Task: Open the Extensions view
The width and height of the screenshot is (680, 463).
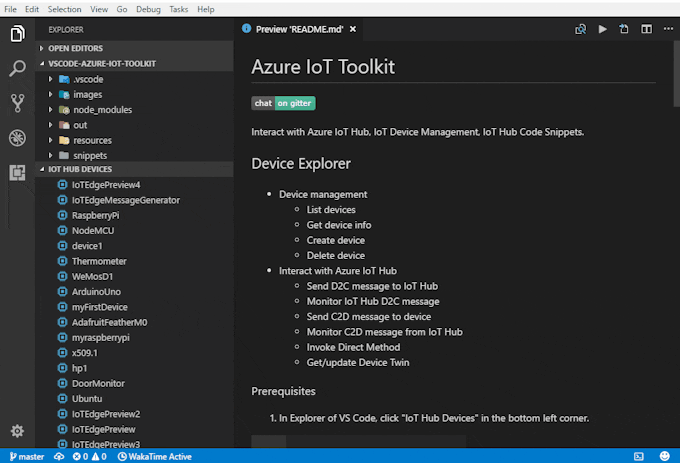Action: pos(17,173)
